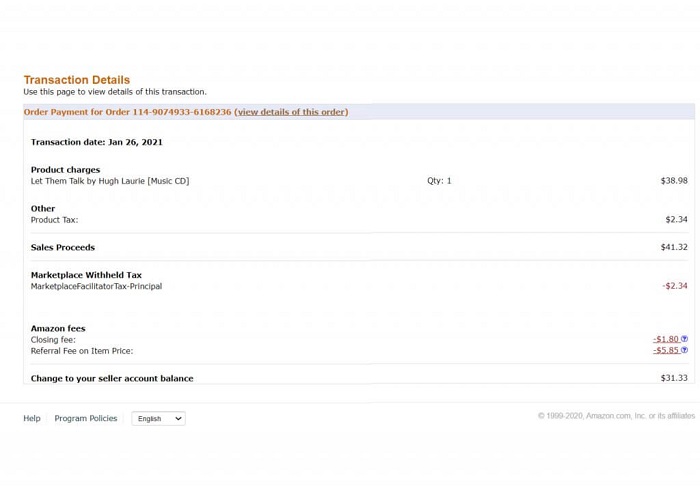Click the -$5.85 referral fee link
This screenshot has width=700, height=494.
point(666,350)
